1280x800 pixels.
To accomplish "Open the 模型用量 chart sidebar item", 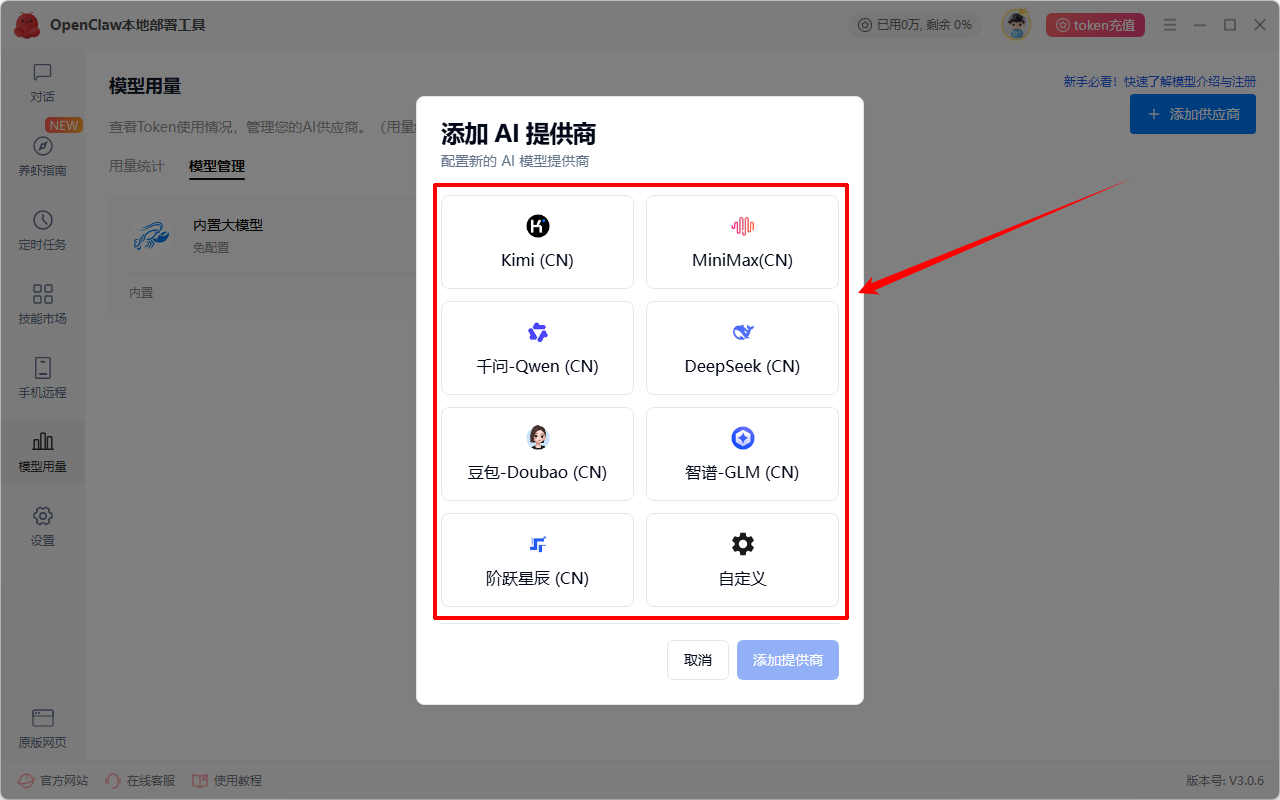I will (42, 453).
